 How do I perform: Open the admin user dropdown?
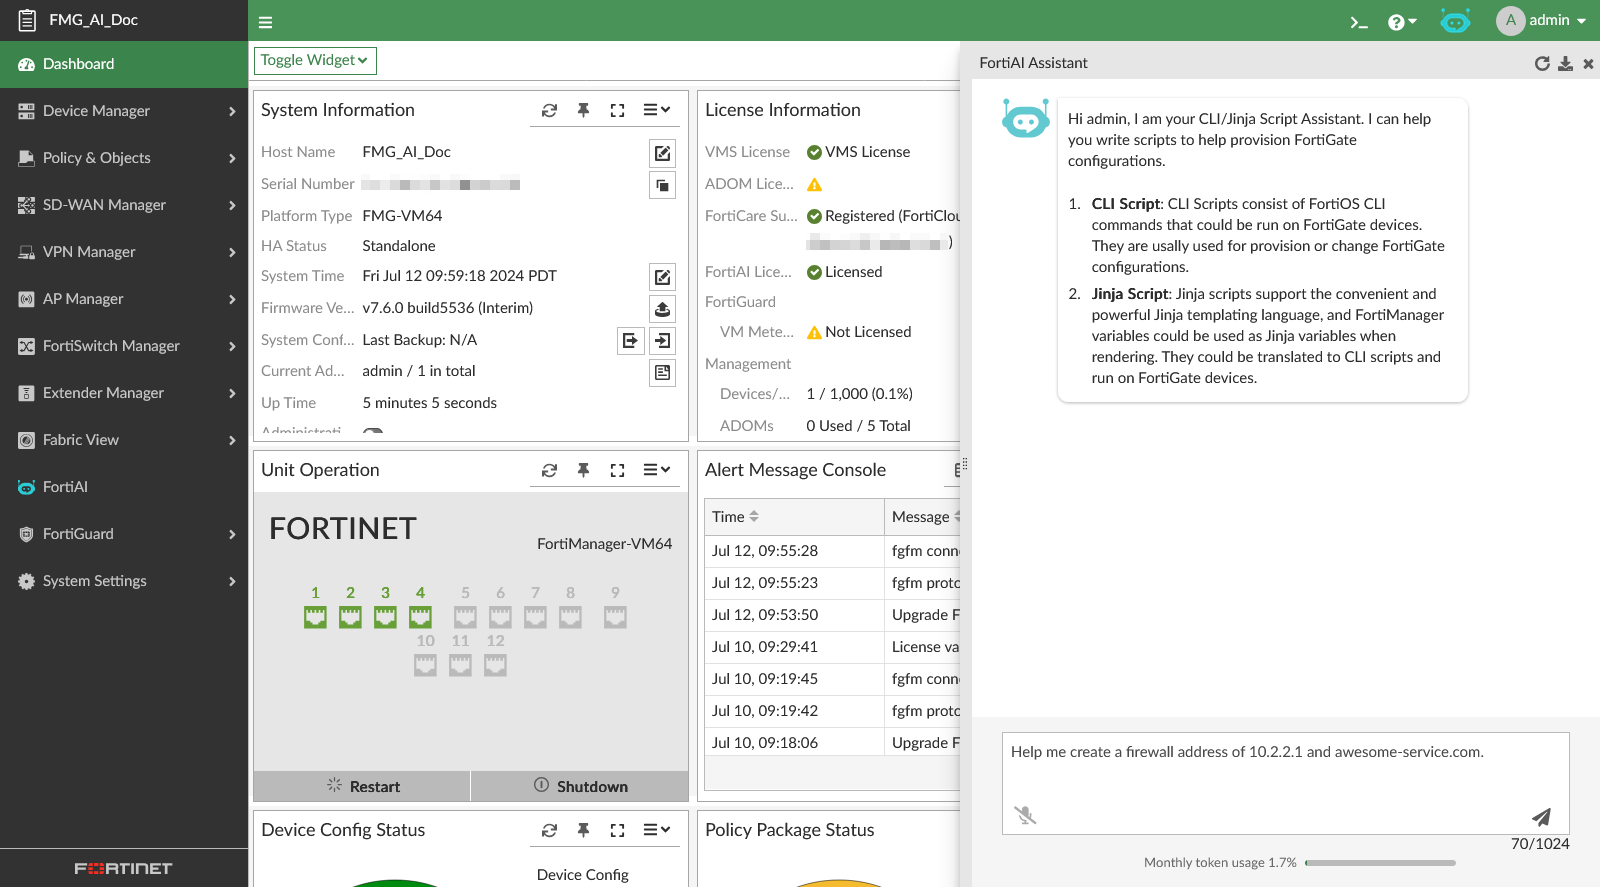[x=1541, y=21]
